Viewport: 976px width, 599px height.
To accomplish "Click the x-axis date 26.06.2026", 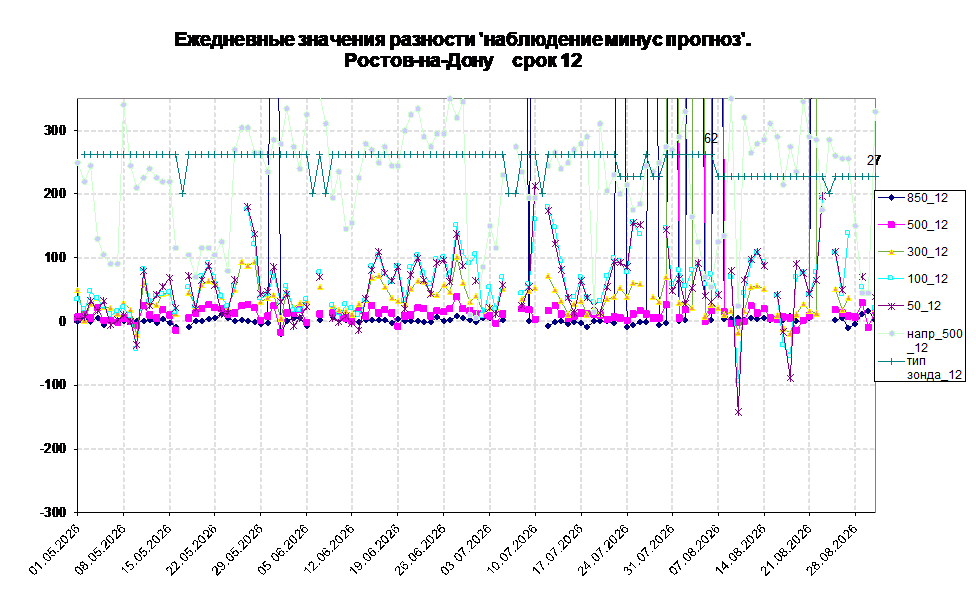I will click(421, 549).
